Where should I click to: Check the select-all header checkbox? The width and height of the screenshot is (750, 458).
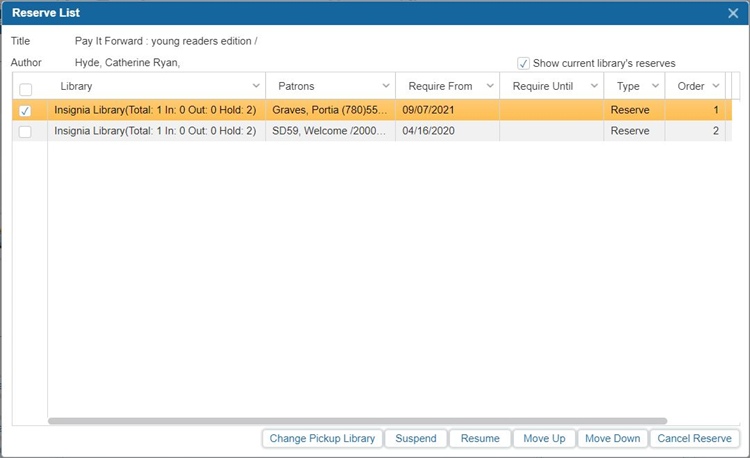[x=26, y=88]
